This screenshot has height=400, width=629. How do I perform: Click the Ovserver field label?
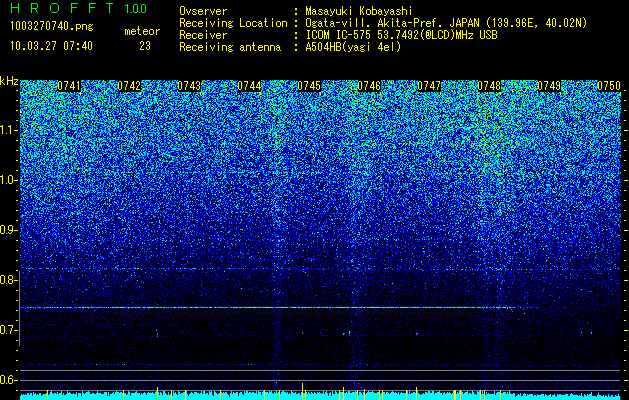tap(203, 11)
